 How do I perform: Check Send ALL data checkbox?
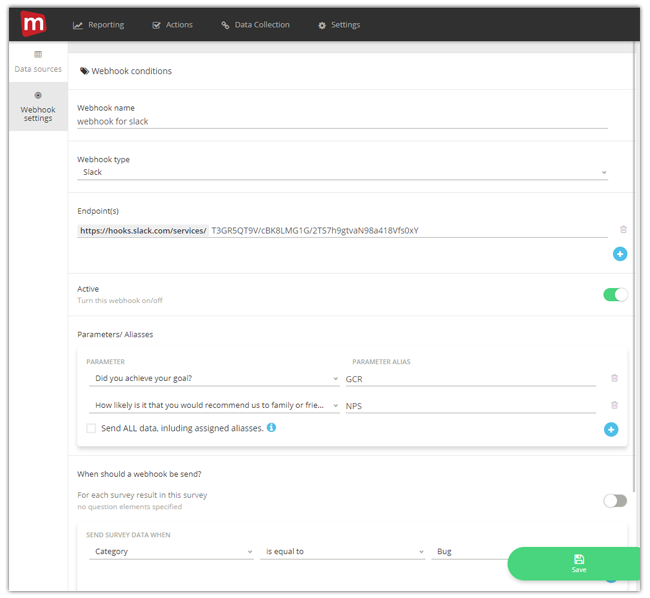pos(91,428)
